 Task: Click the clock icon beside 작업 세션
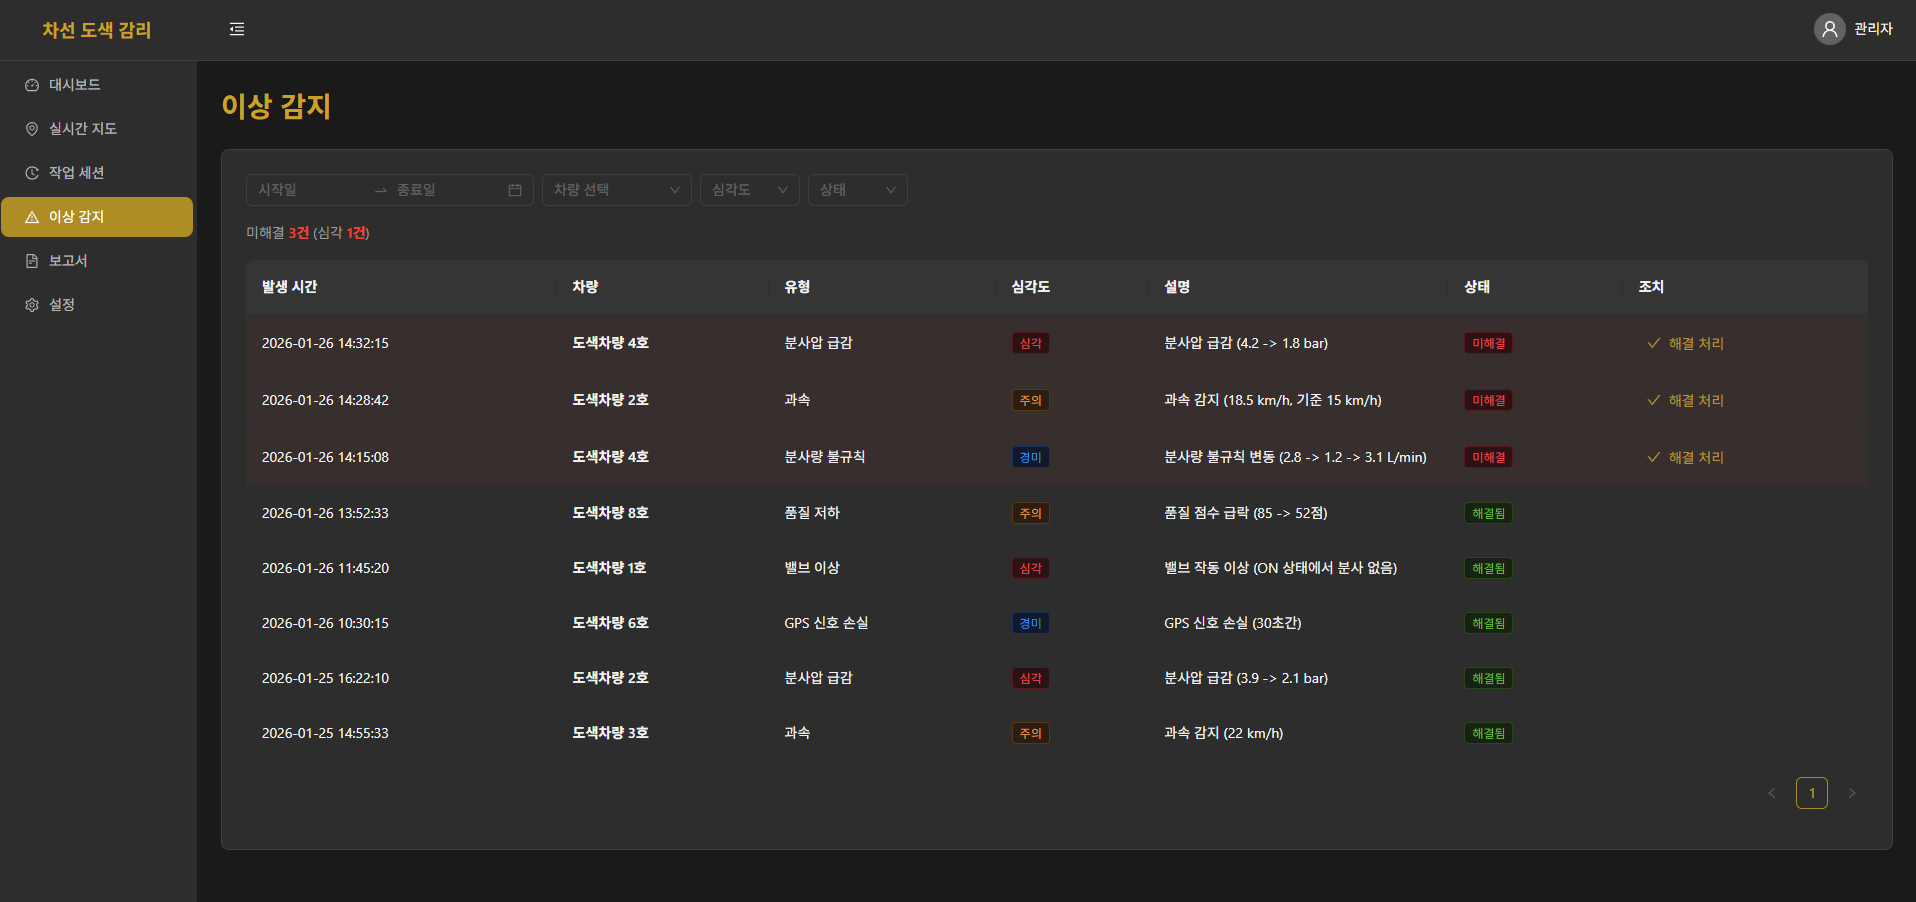32,173
